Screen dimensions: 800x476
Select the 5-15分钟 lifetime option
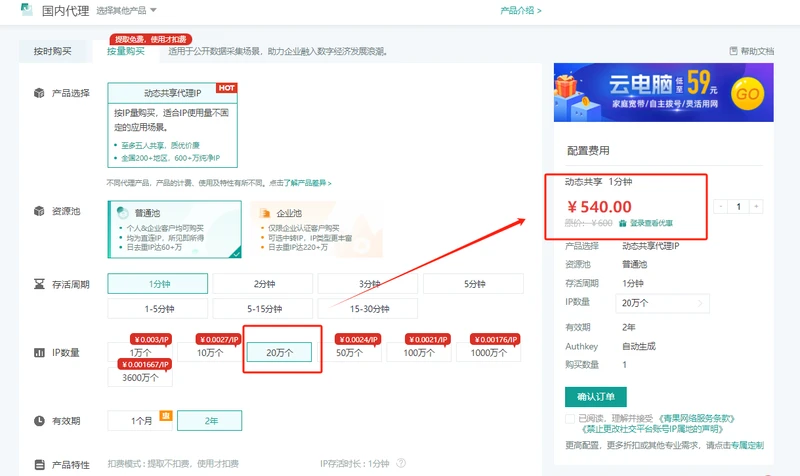pos(263,309)
